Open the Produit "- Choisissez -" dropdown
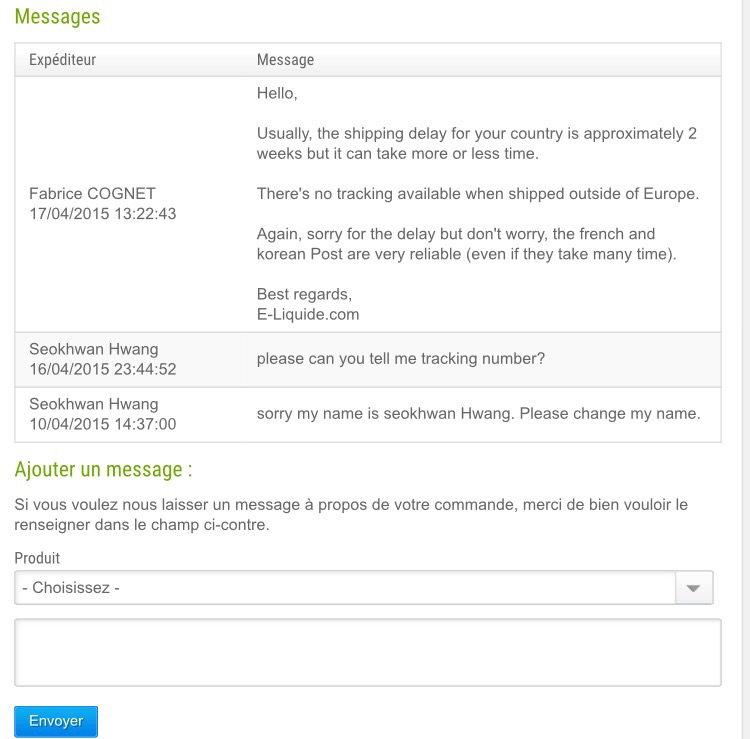The height and width of the screenshot is (739, 750). click(346, 588)
